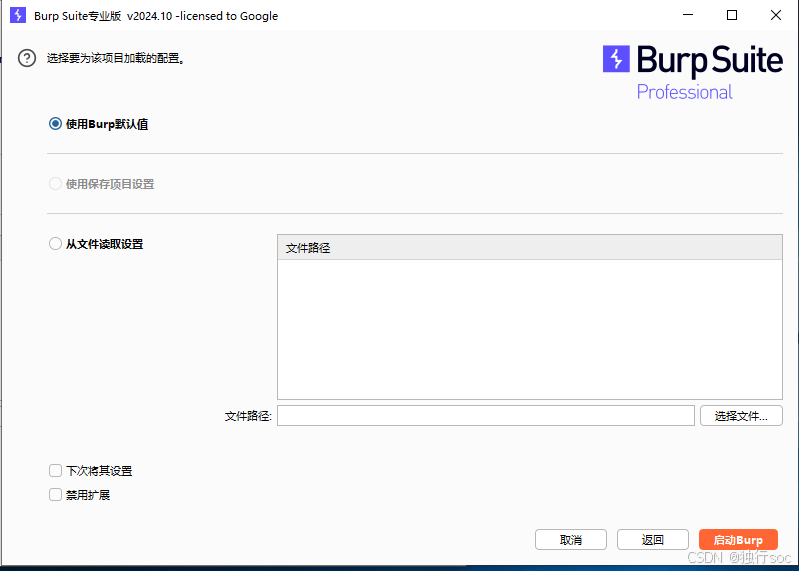Go back with the 返回 button

point(653,540)
